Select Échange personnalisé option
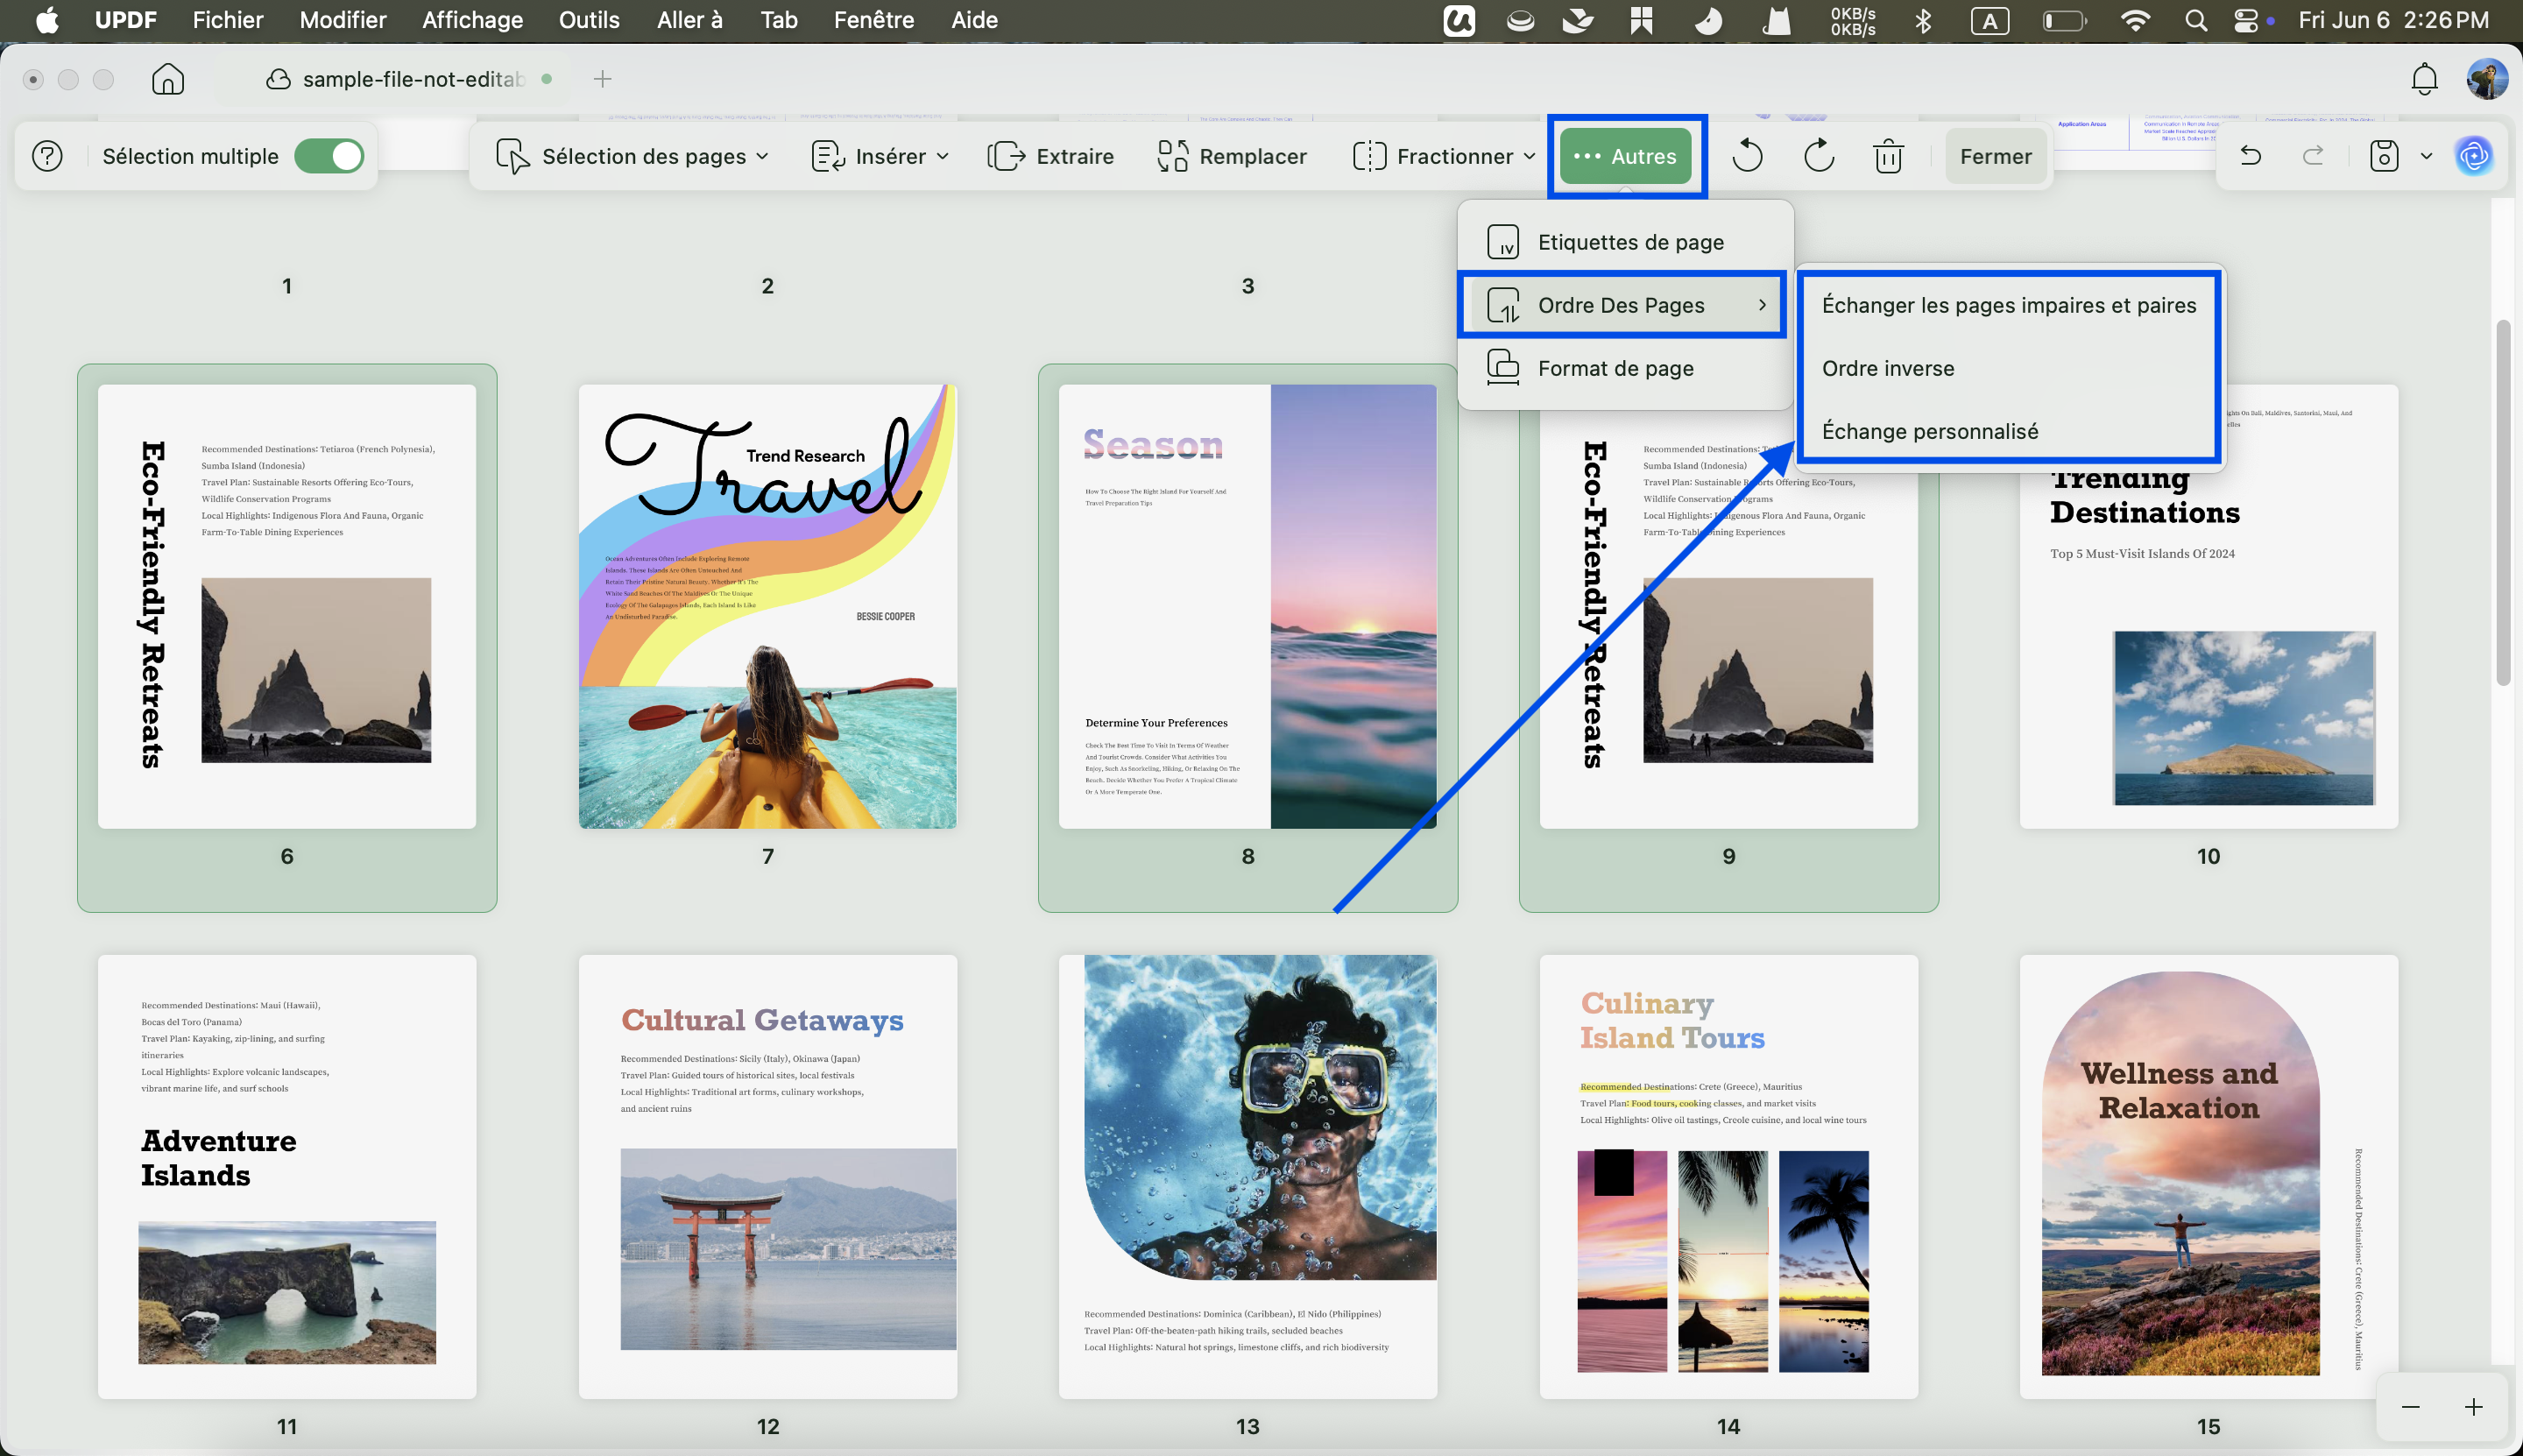 (x=1929, y=431)
